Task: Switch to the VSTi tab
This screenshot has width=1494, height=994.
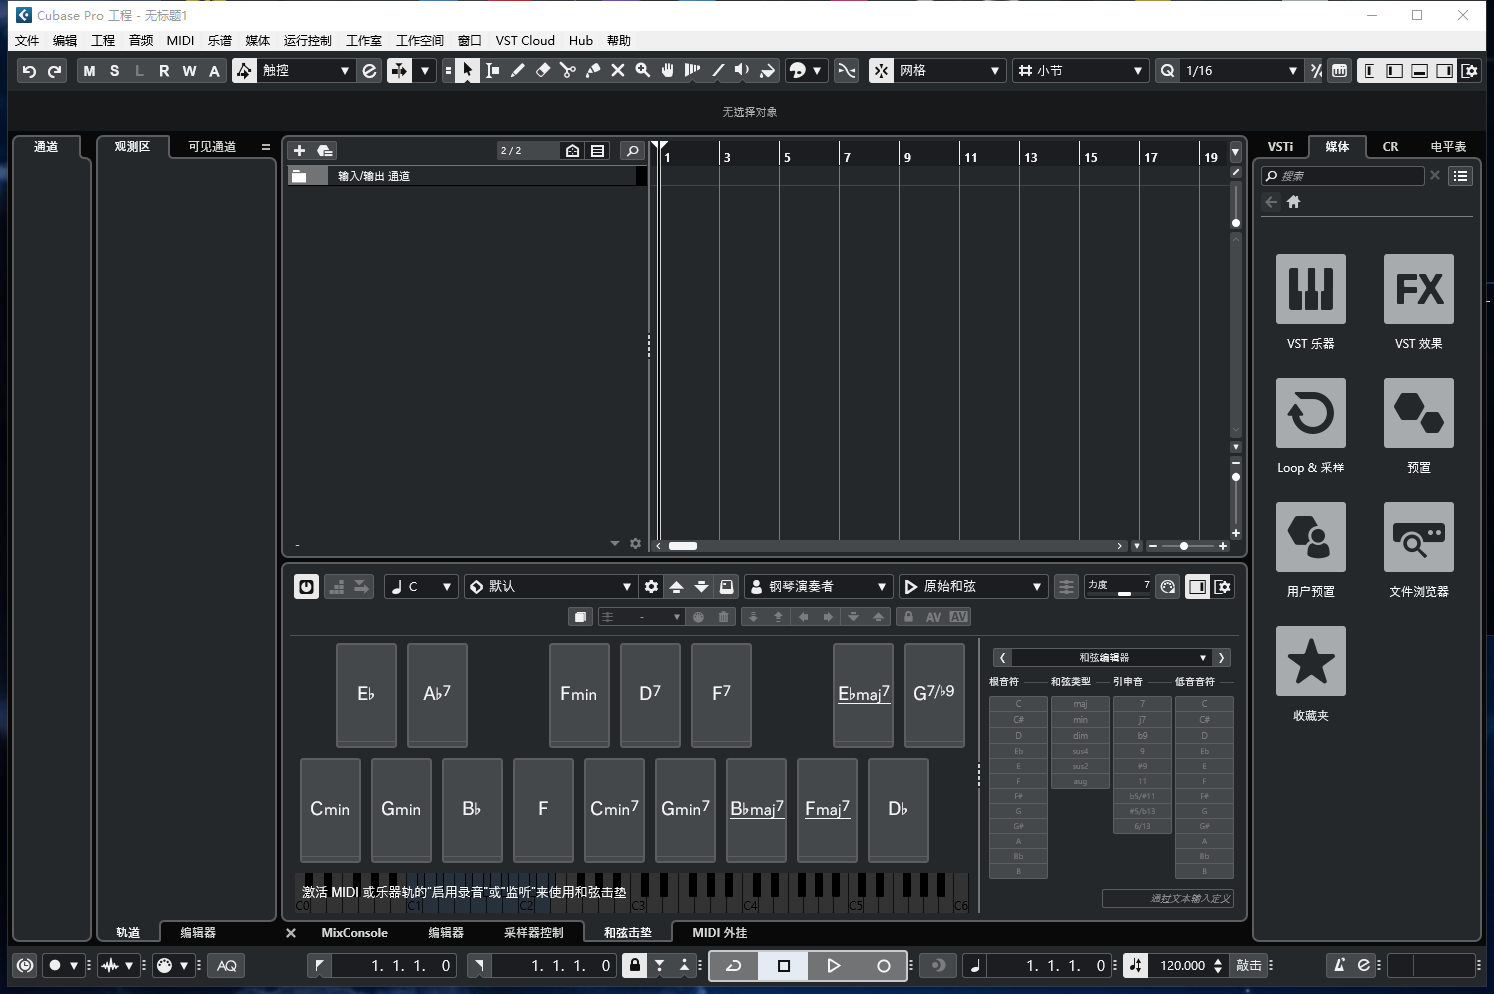Action: (x=1281, y=147)
